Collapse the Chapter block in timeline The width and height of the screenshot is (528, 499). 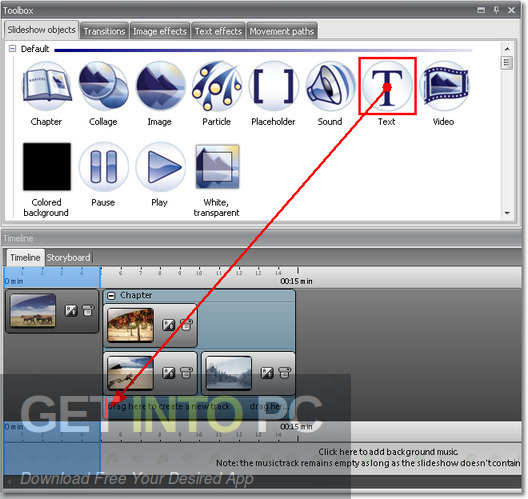click(x=111, y=296)
